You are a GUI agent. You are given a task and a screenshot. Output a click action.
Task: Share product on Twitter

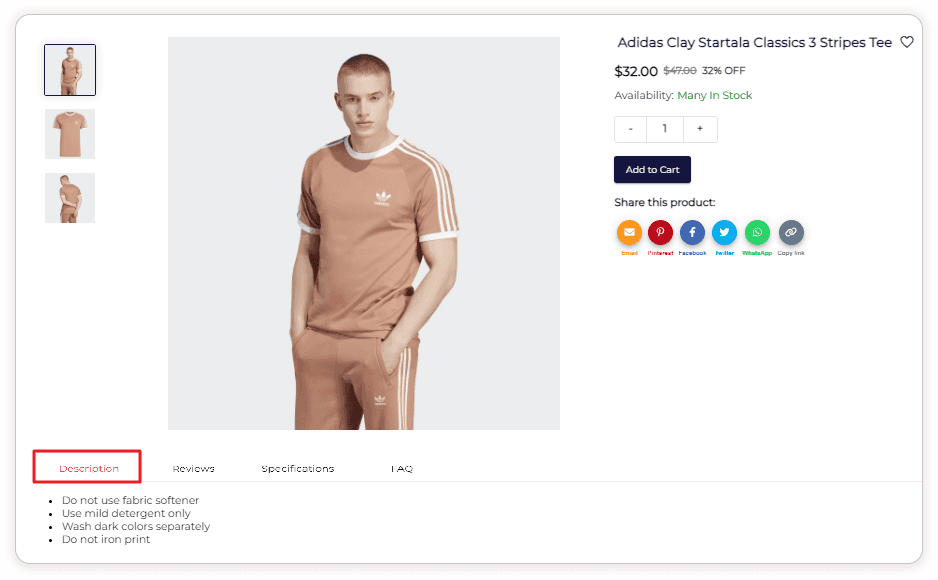[x=724, y=233]
